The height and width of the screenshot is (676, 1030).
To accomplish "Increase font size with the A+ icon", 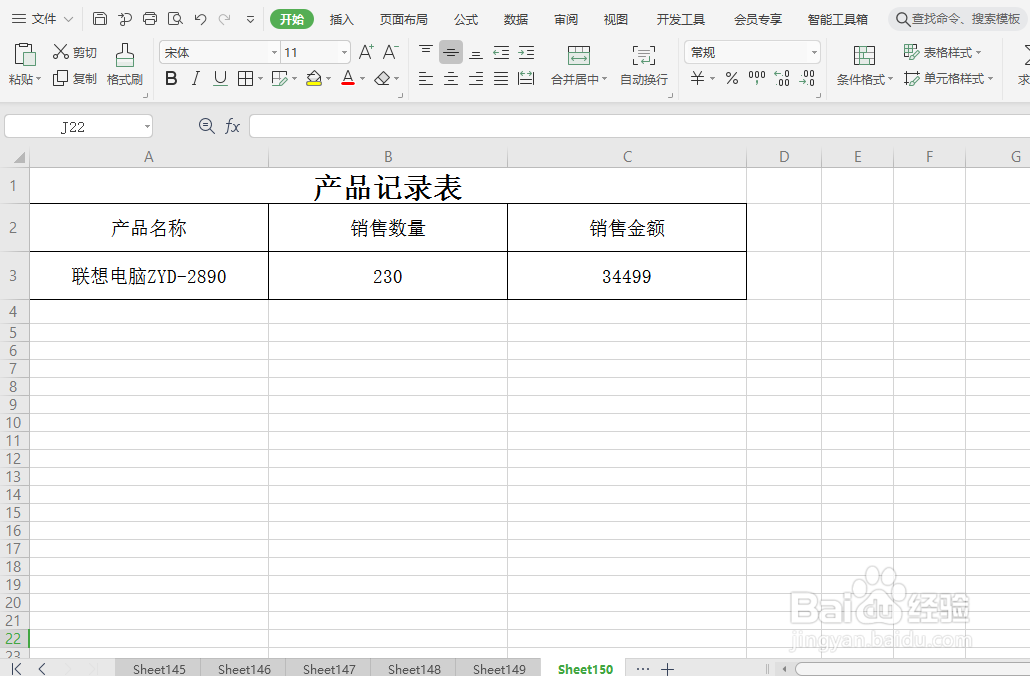I will [366, 52].
